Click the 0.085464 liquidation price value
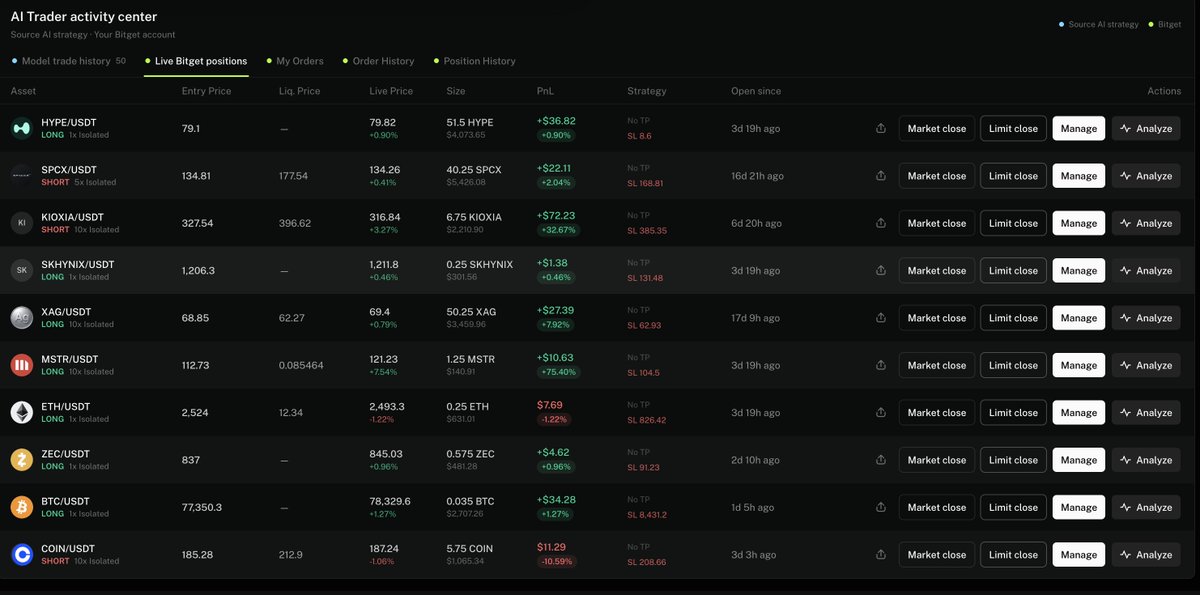This screenshot has width=1200, height=595. pyautogui.click(x=301, y=365)
